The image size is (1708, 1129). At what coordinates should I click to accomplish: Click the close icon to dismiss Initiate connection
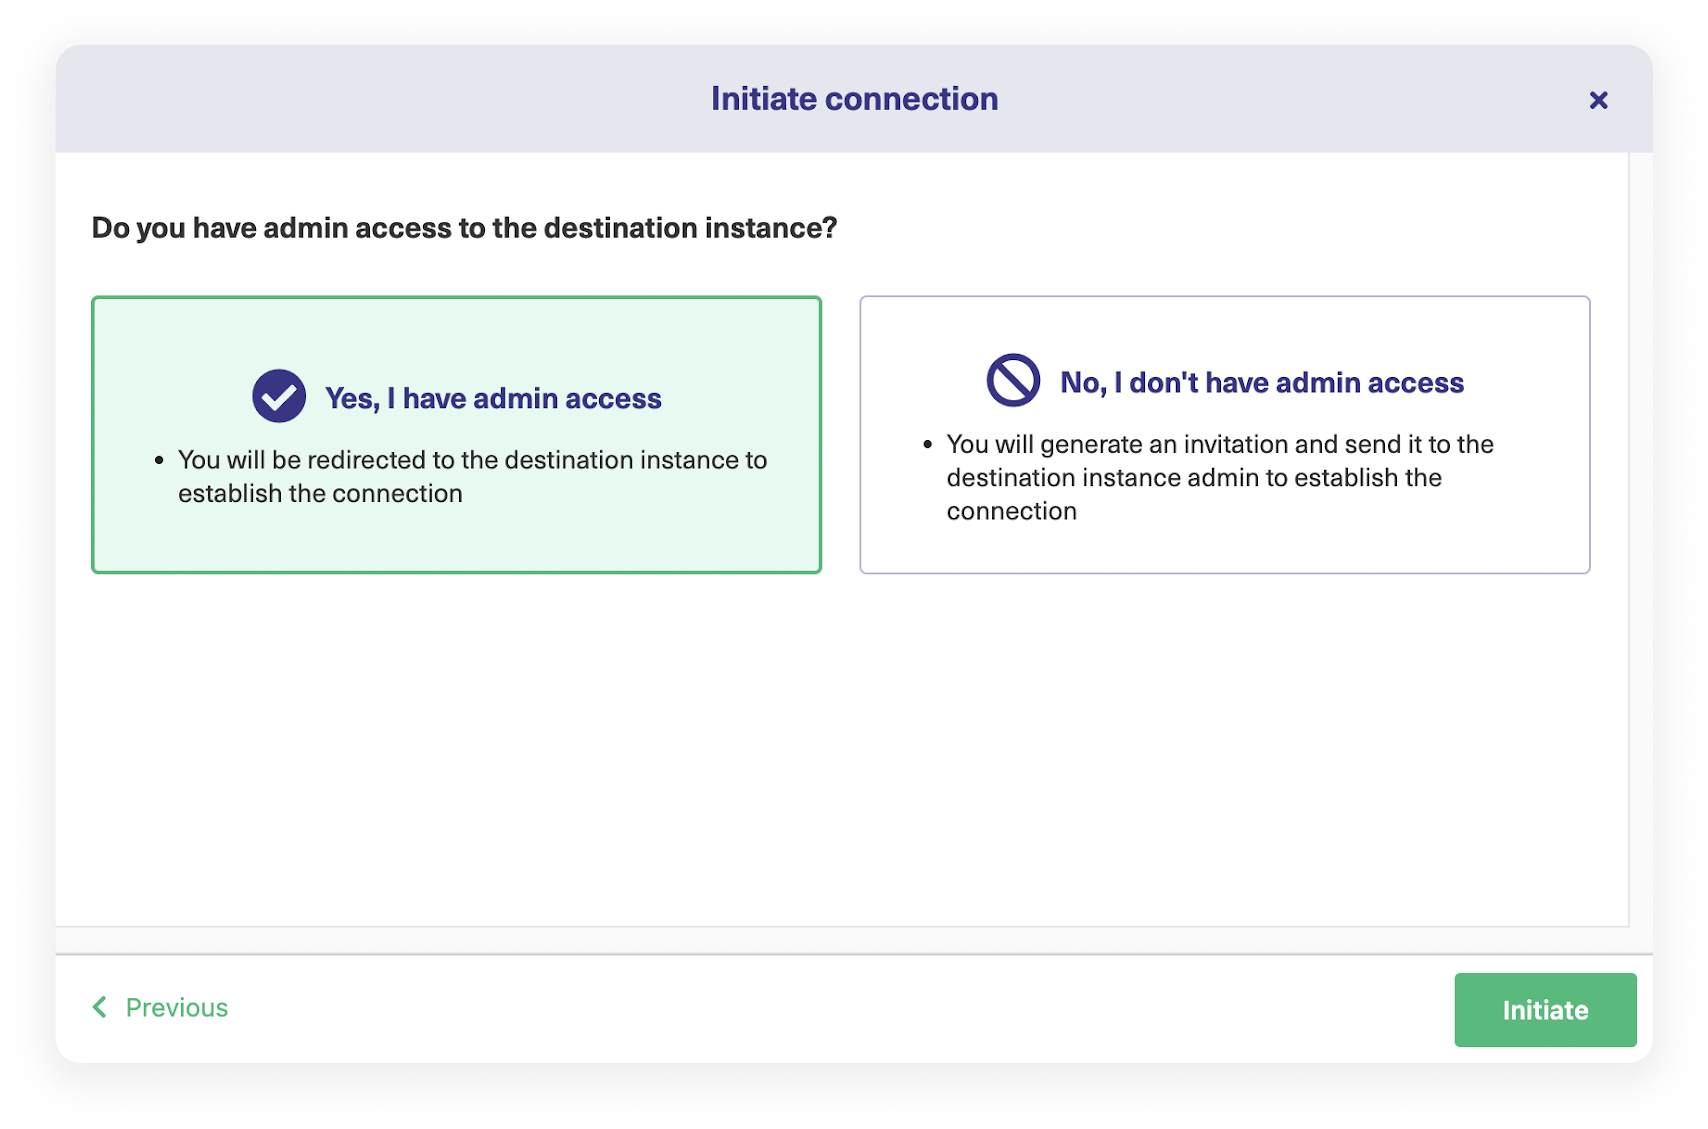pos(1598,100)
